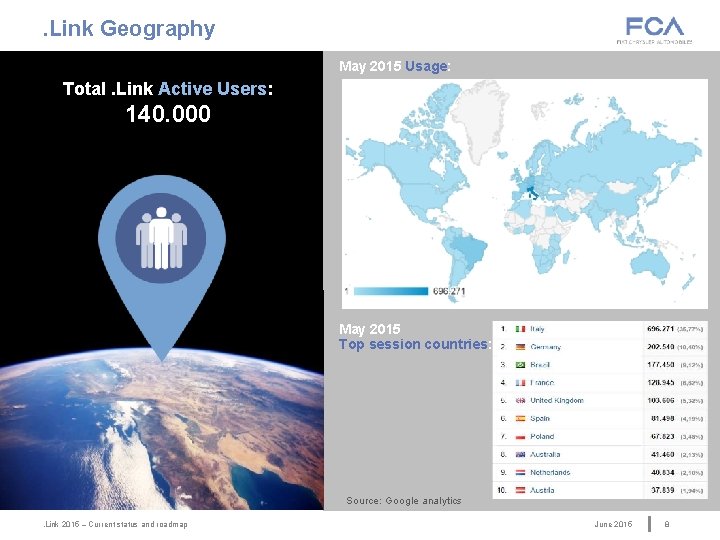Click the Poland flag icon
Image resolution: width=720 pixels, height=540 pixels.
pos(520,436)
